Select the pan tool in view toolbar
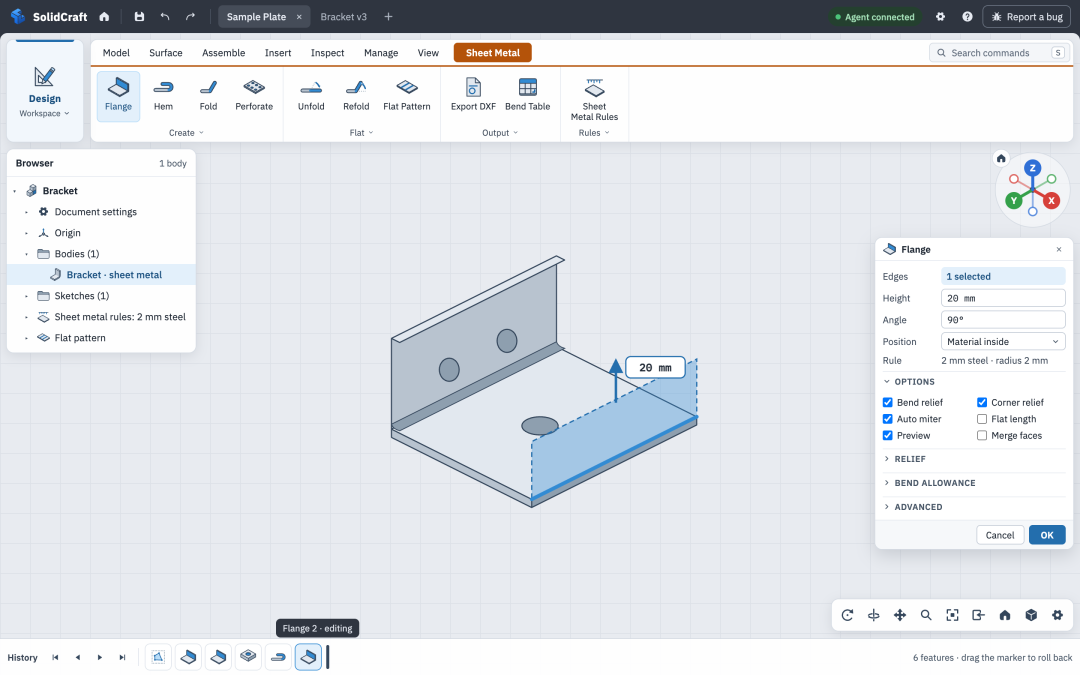 point(900,615)
